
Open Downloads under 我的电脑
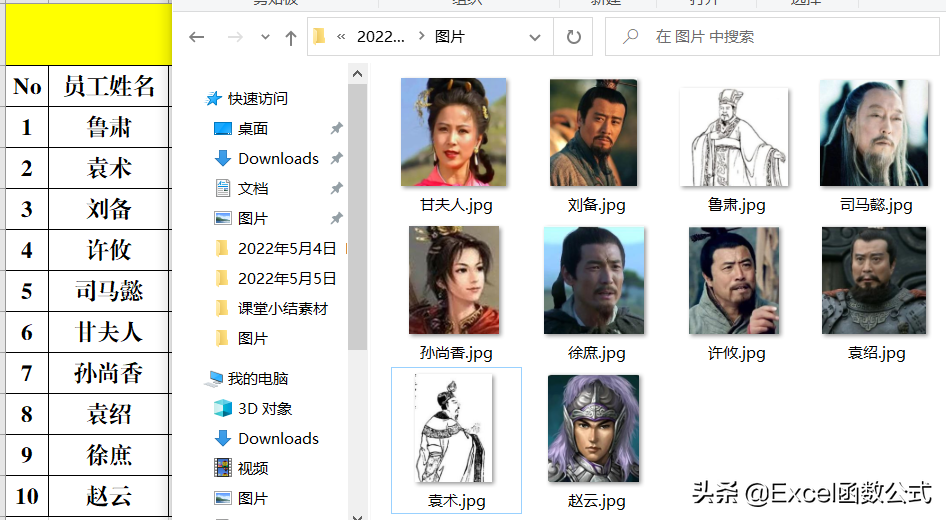(278, 439)
